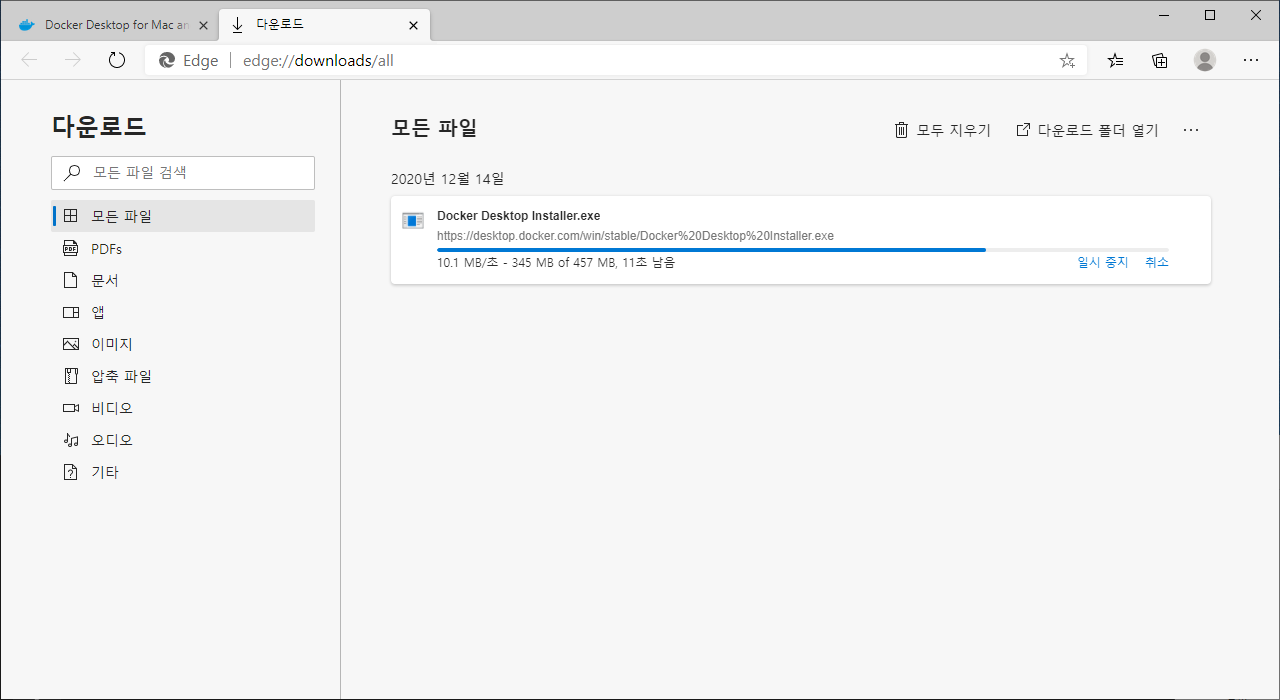Click the 345 MB of 457 MB status text
The image size is (1280, 700).
pos(557,263)
